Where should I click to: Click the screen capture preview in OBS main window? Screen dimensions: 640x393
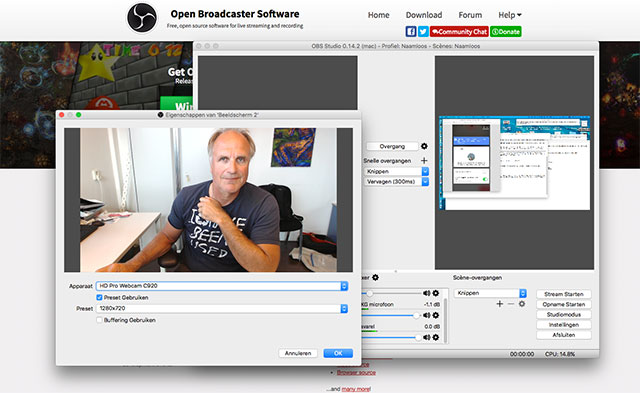click(x=514, y=163)
